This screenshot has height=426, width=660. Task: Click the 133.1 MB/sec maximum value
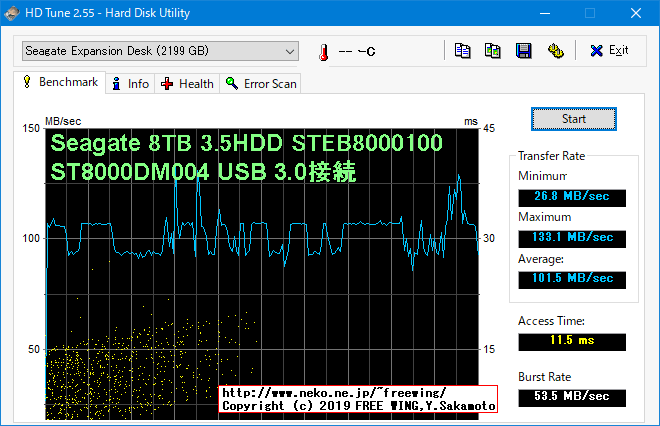tap(572, 239)
